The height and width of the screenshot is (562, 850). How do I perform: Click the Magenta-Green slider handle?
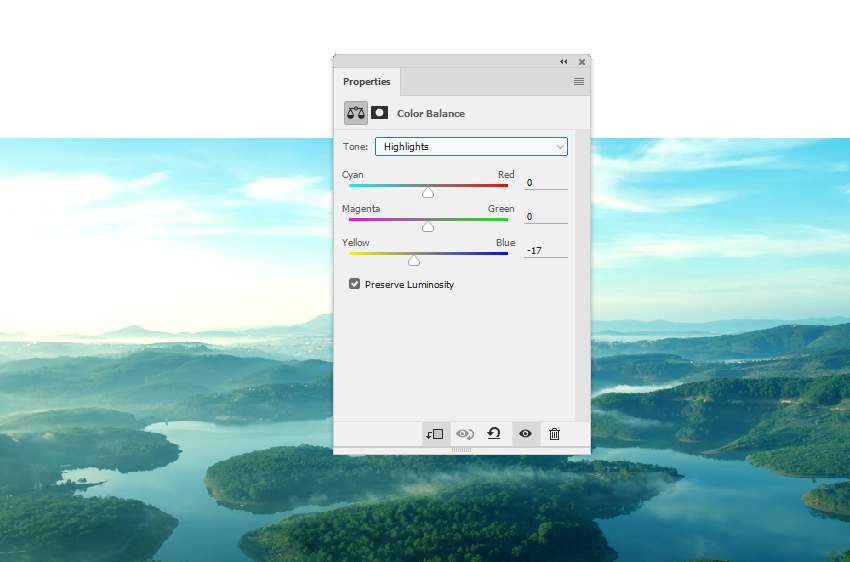pos(428,227)
